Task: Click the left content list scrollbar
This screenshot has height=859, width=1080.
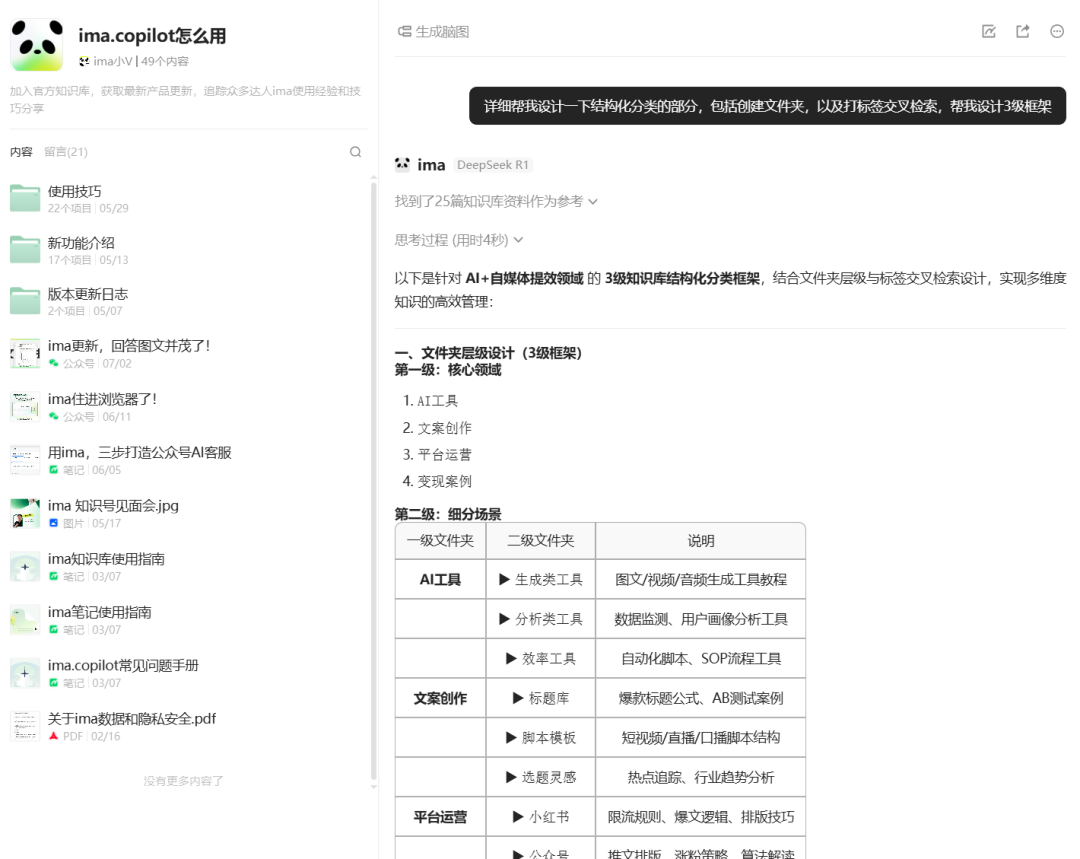Action: click(x=373, y=482)
